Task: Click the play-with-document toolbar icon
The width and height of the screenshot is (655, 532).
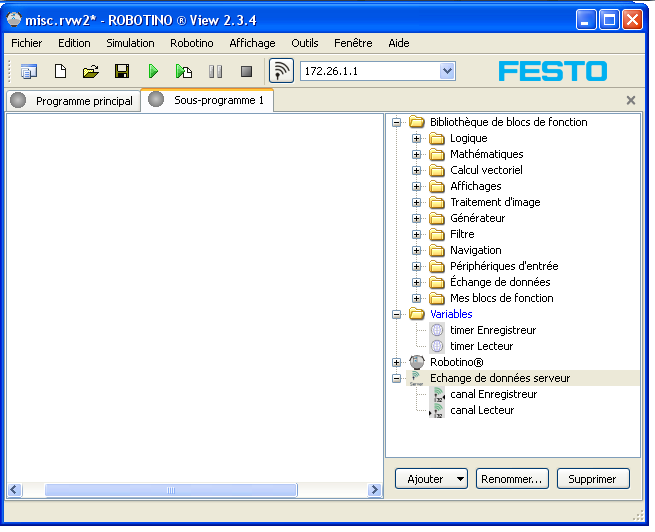Action: 184,71
